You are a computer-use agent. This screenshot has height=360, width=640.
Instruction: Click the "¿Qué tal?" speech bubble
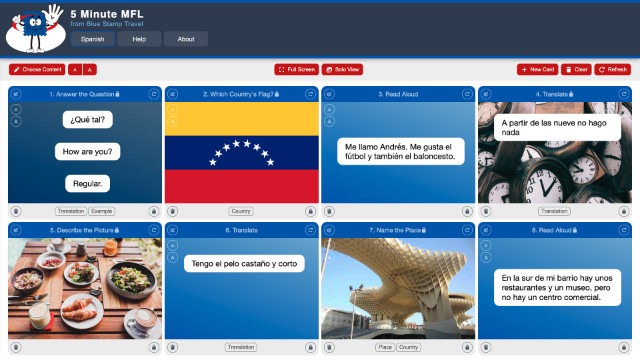(x=88, y=120)
